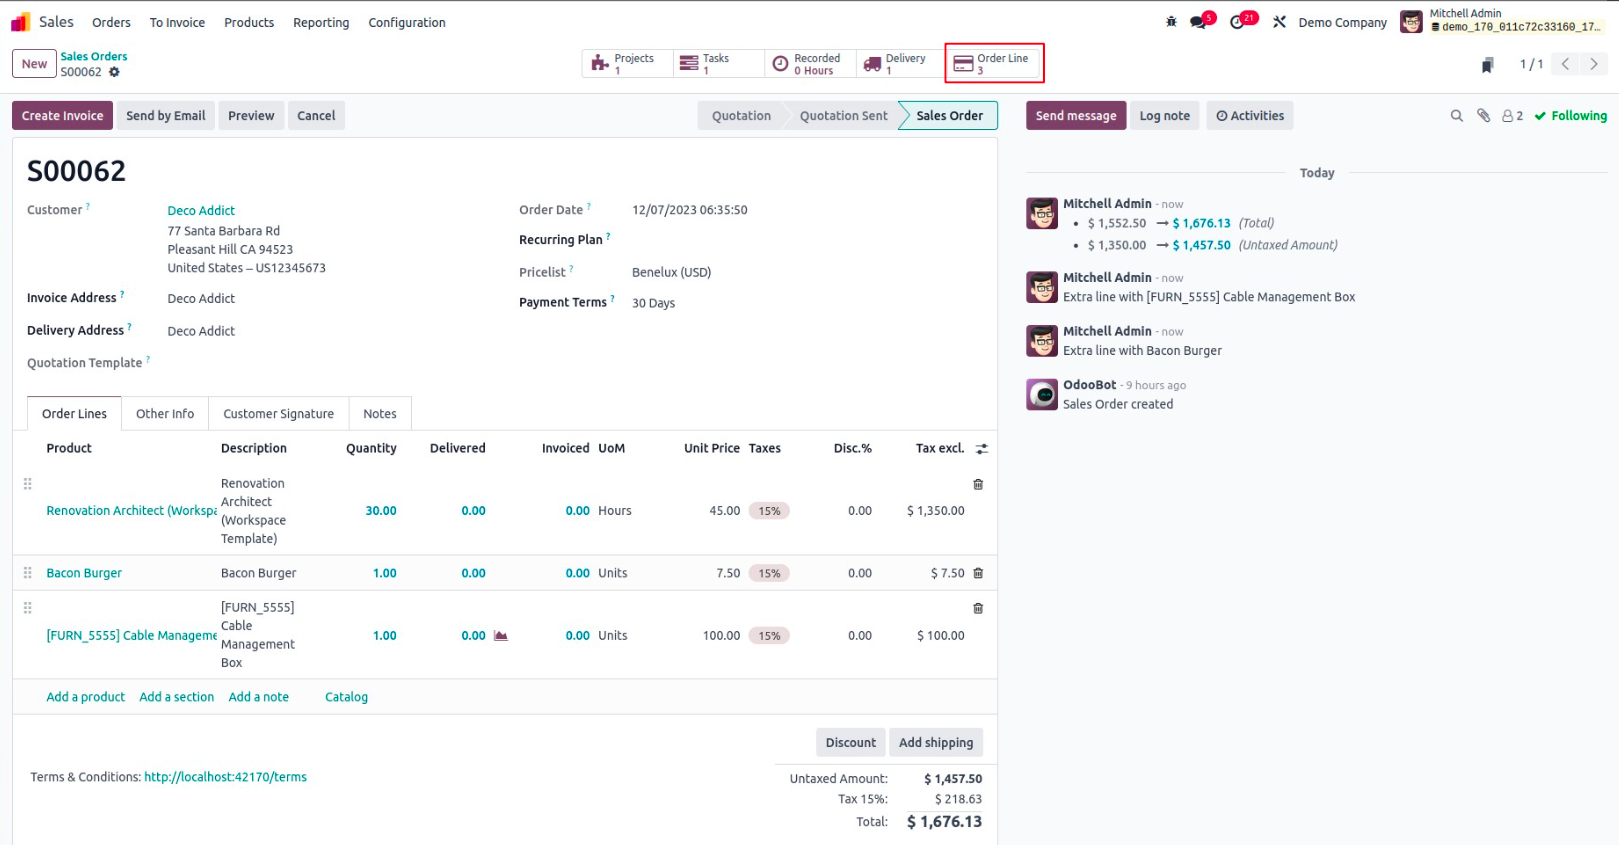
Task: Switch to the Customer Signature tab
Action: pos(279,414)
